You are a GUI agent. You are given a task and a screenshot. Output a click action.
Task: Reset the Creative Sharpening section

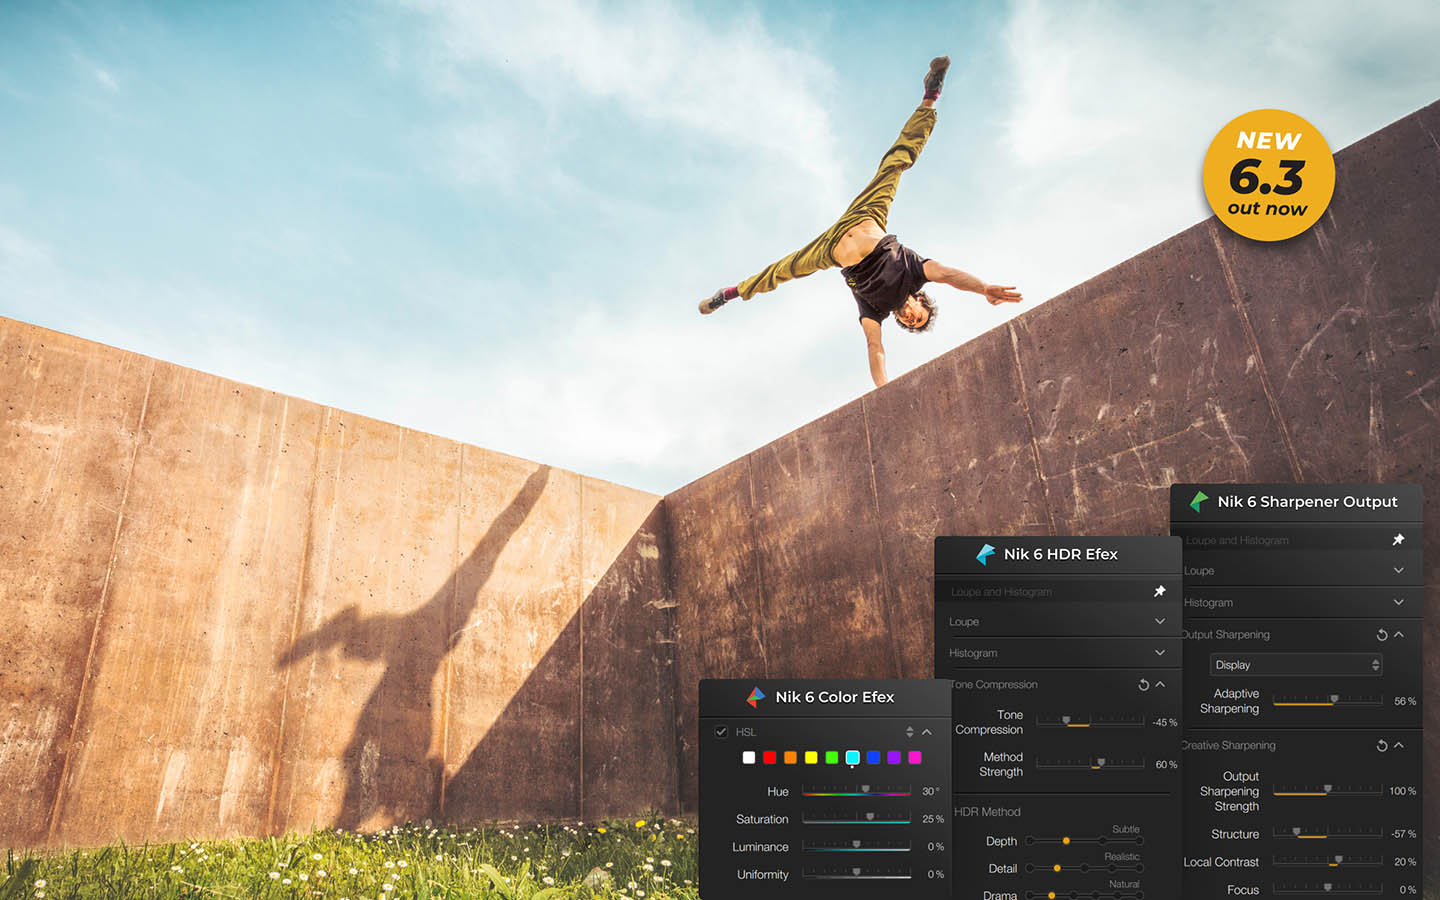click(1382, 746)
